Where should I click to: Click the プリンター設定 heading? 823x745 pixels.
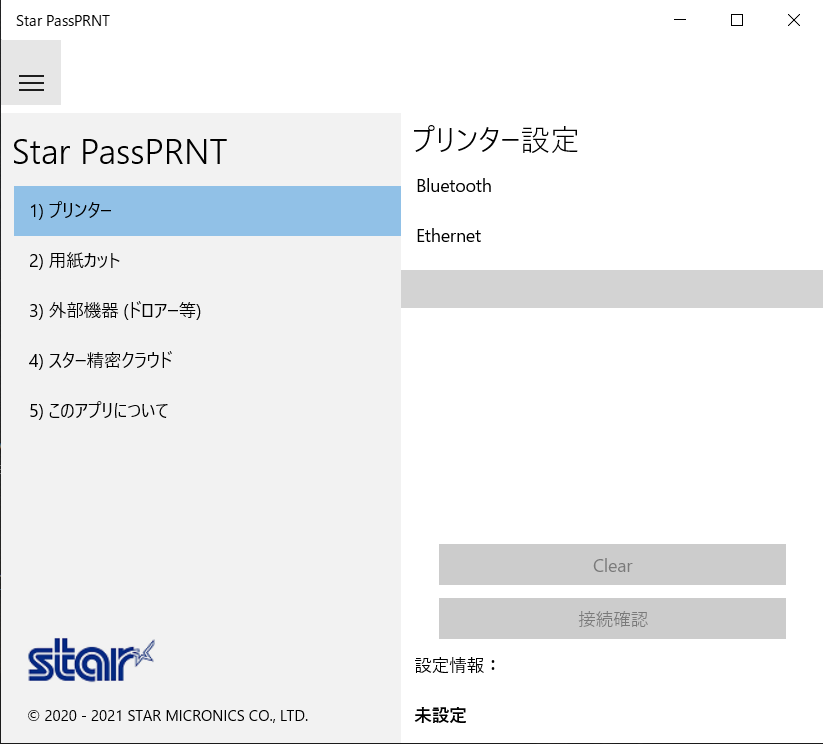495,140
